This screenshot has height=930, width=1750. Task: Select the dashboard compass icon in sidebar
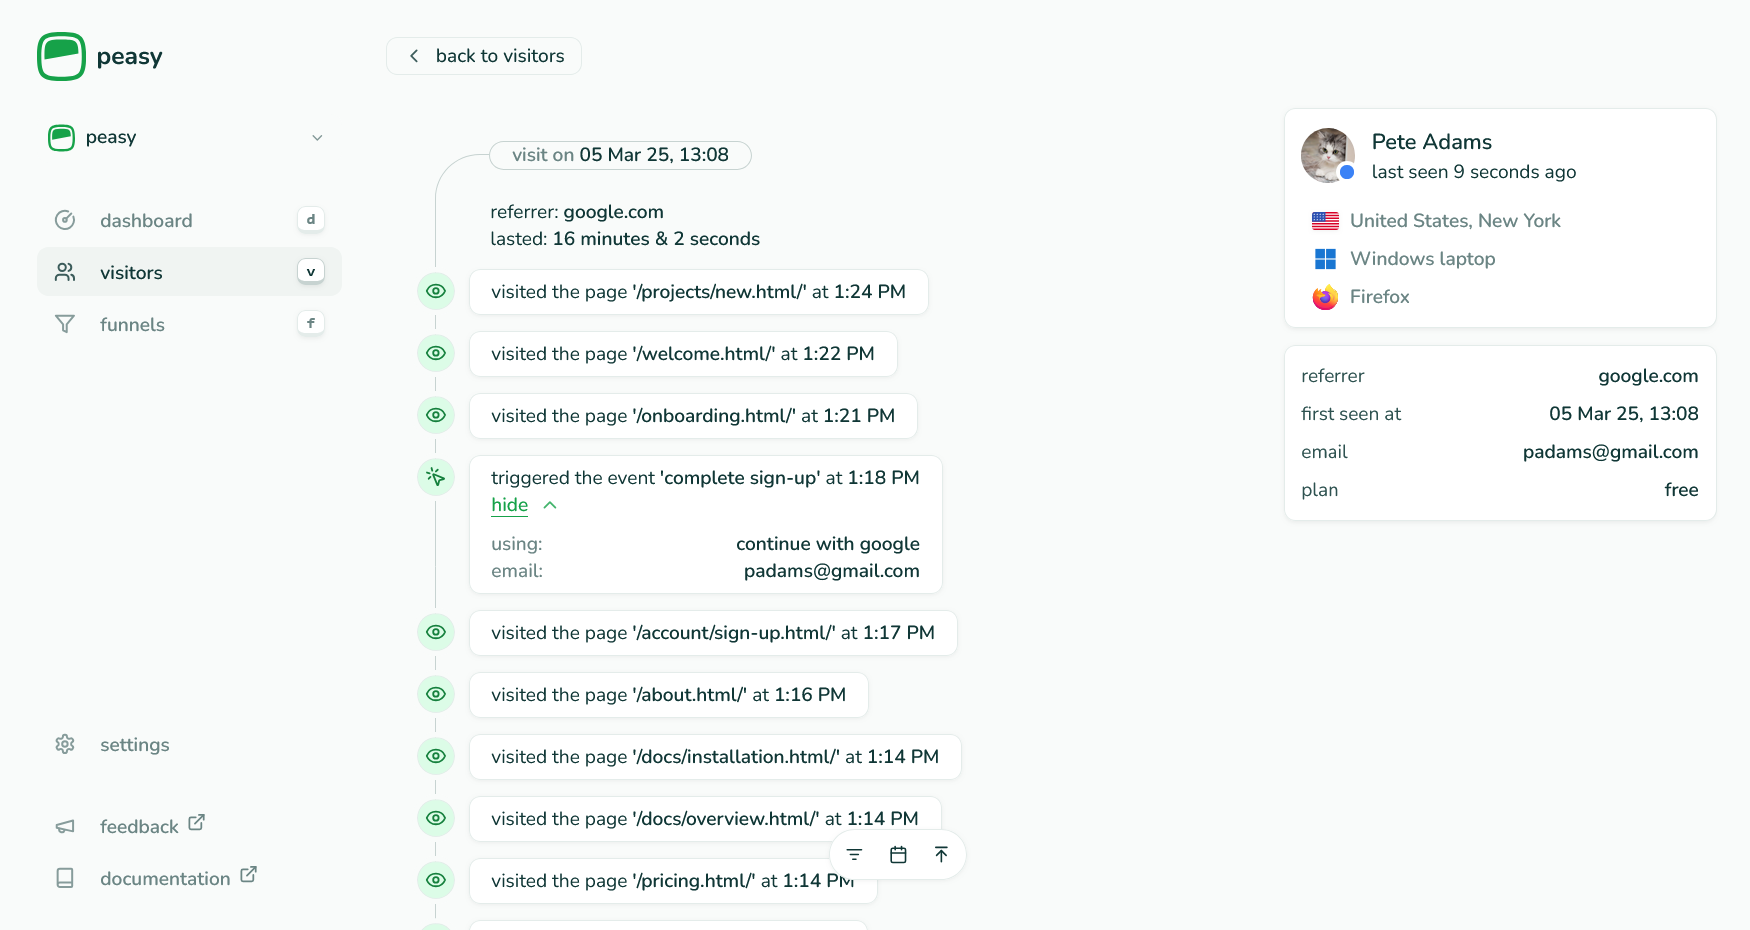click(x=64, y=219)
